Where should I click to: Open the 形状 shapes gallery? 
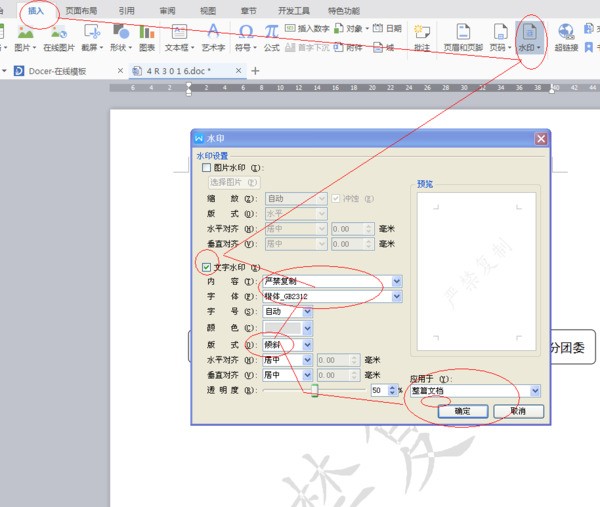(121, 37)
